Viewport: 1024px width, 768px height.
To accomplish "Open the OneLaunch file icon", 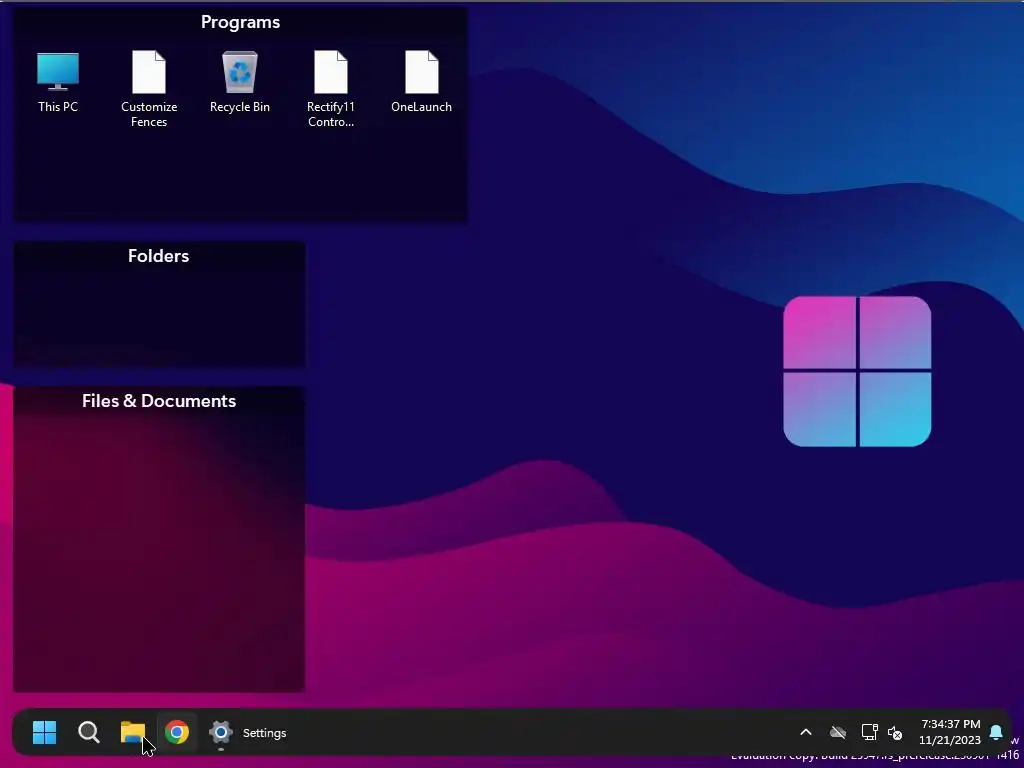I will pos(421,82).
